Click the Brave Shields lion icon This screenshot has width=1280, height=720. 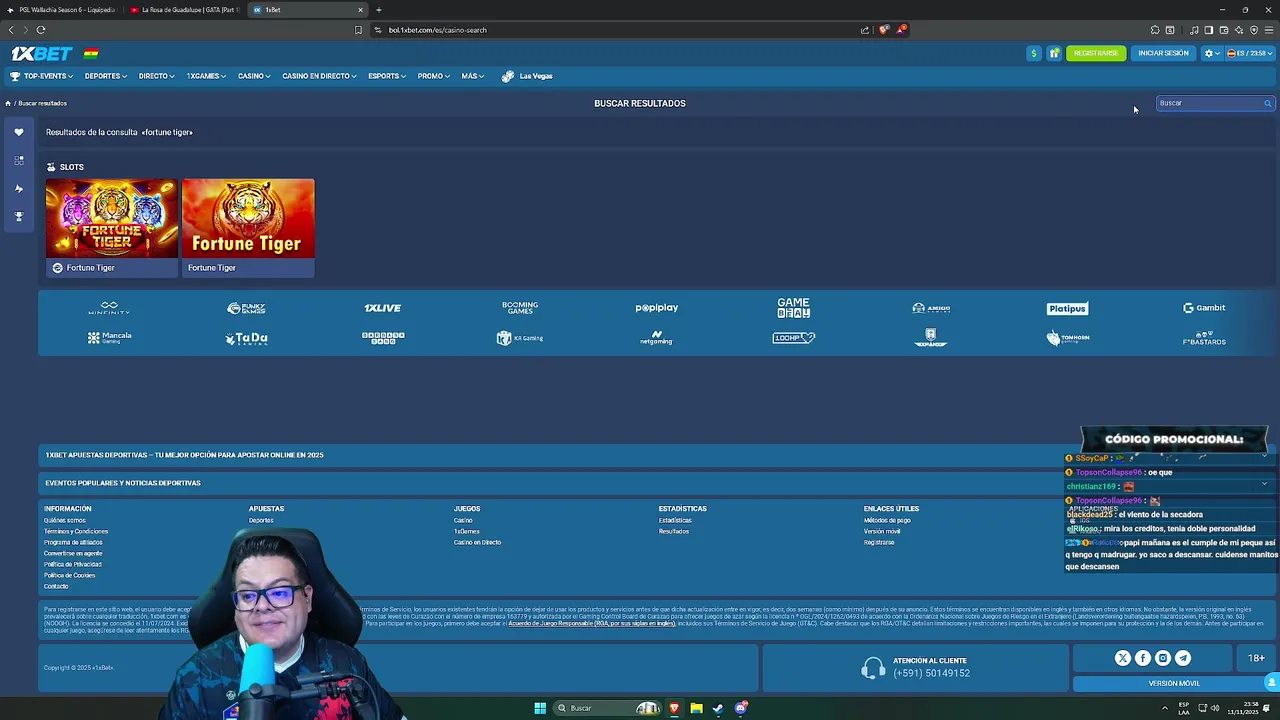click(x=883, y=30)
